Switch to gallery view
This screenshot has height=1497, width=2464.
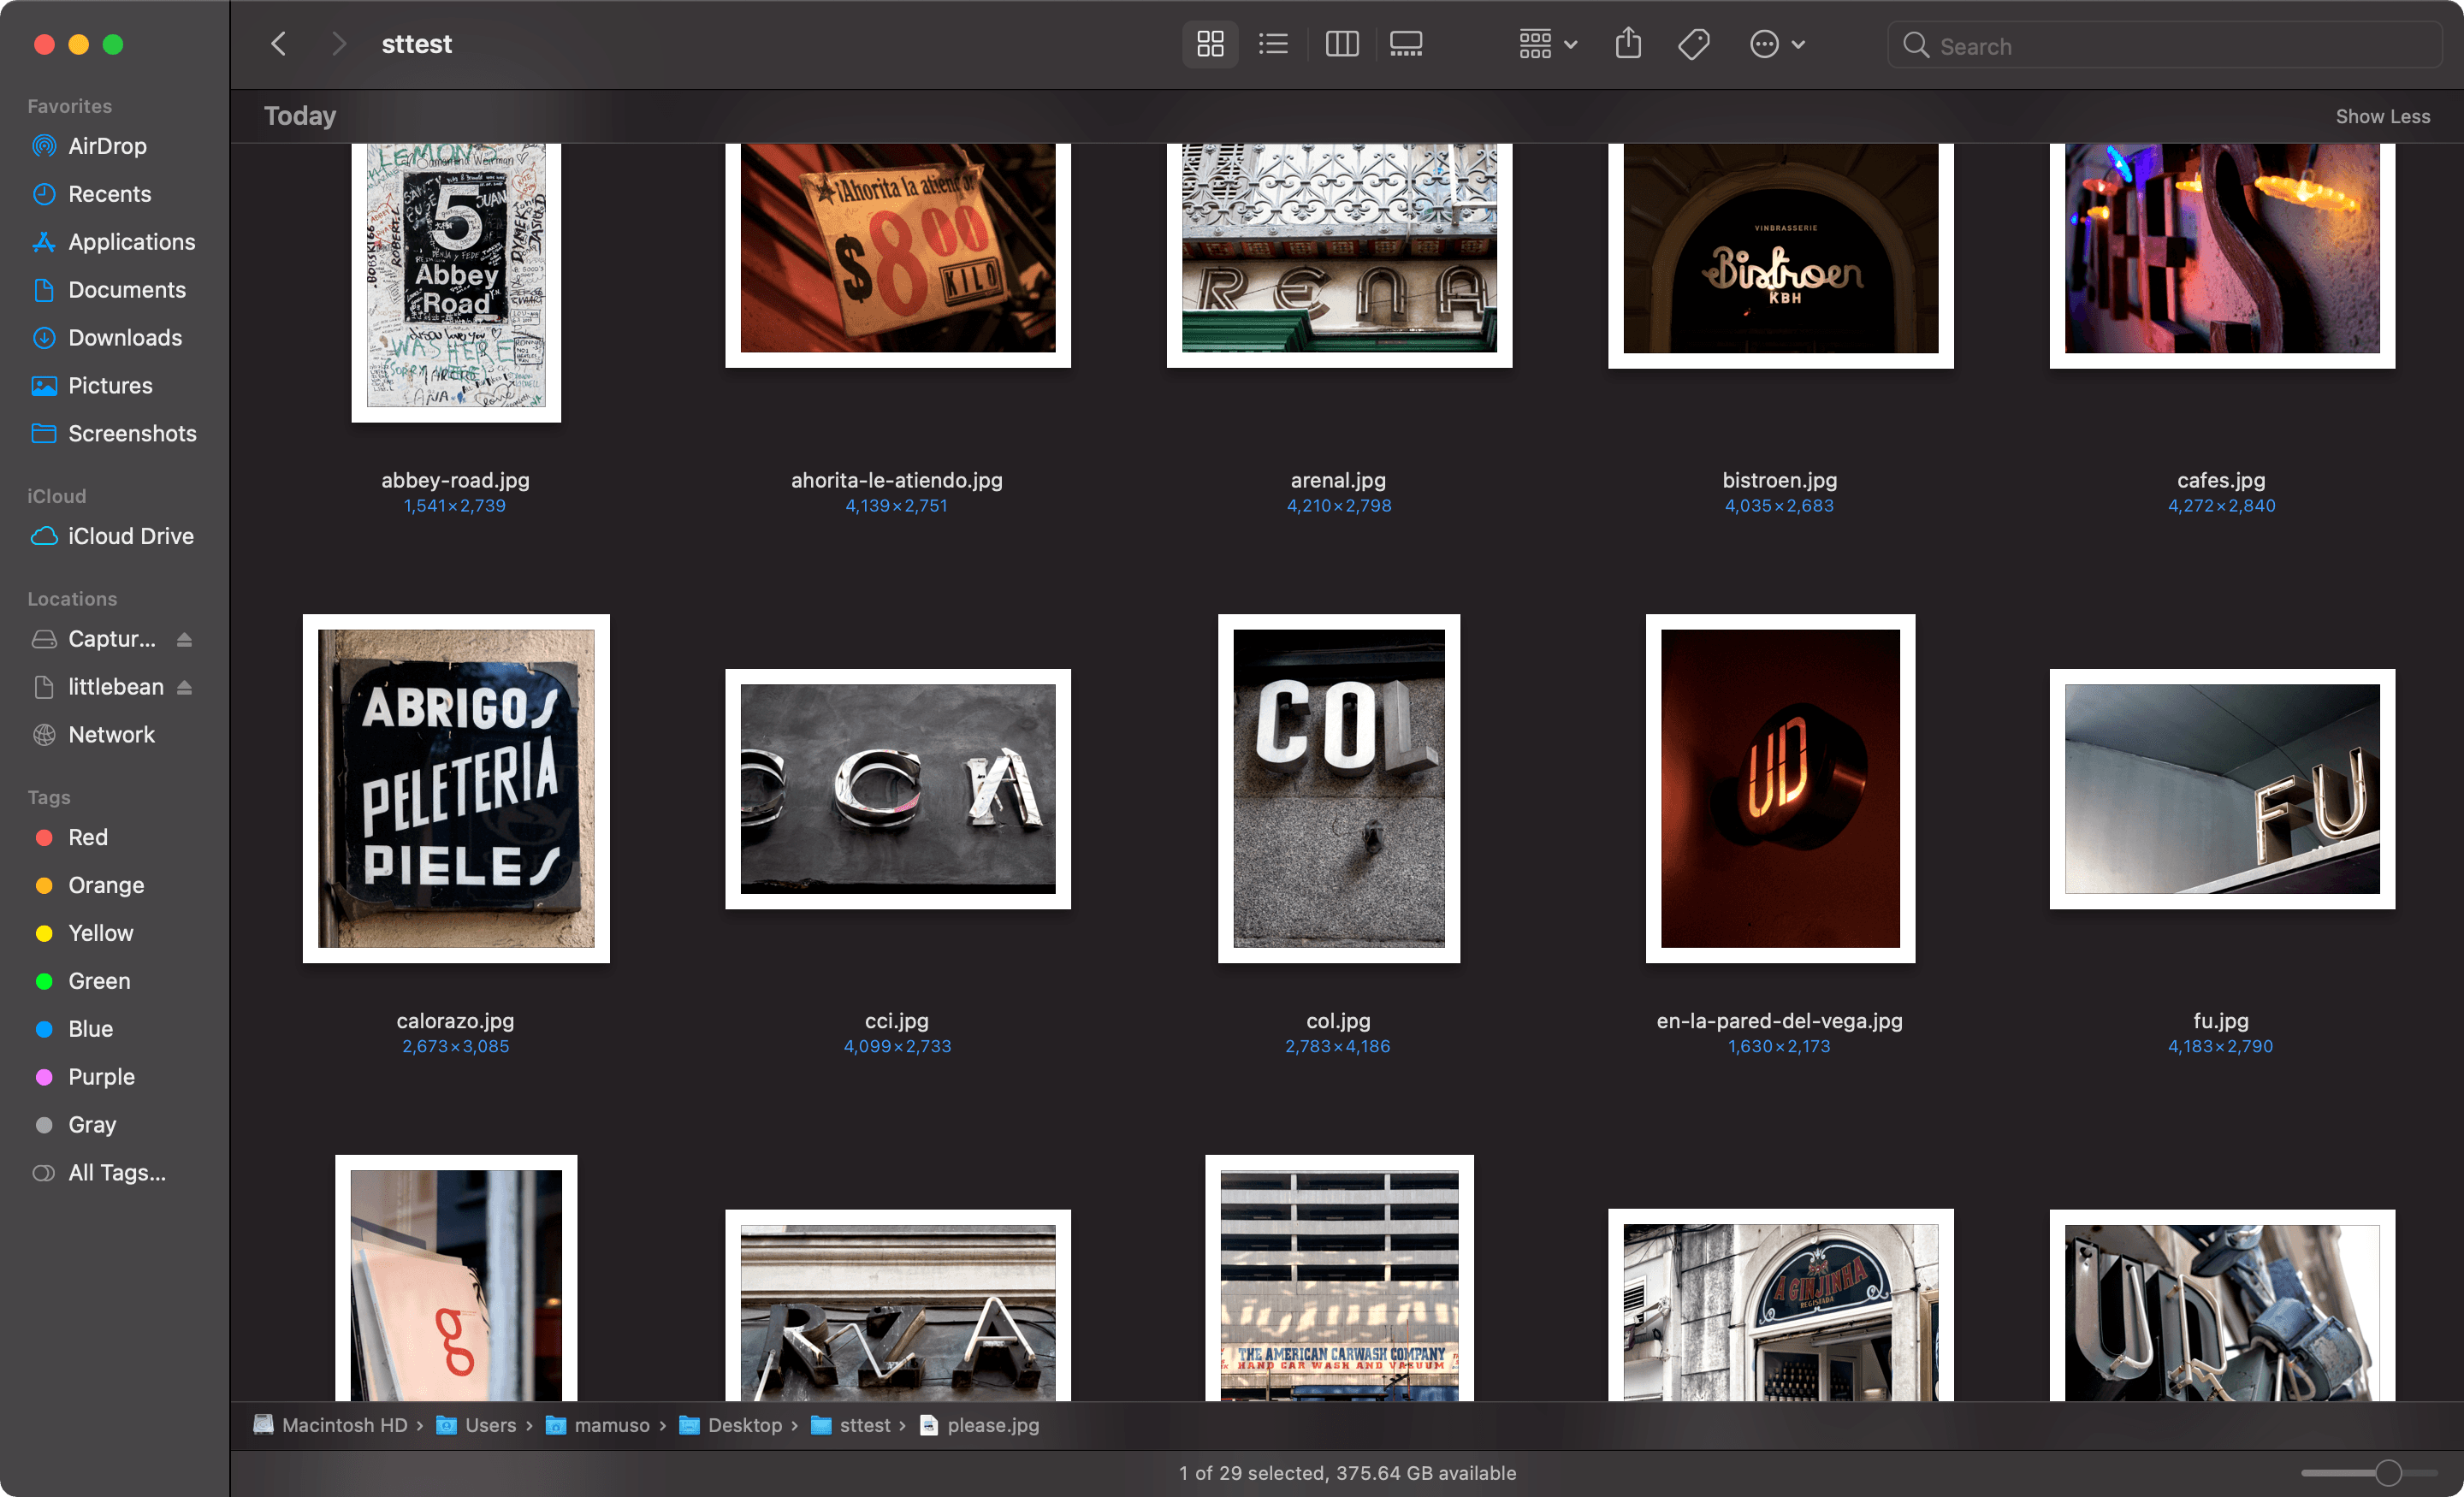pos(1405,44)
